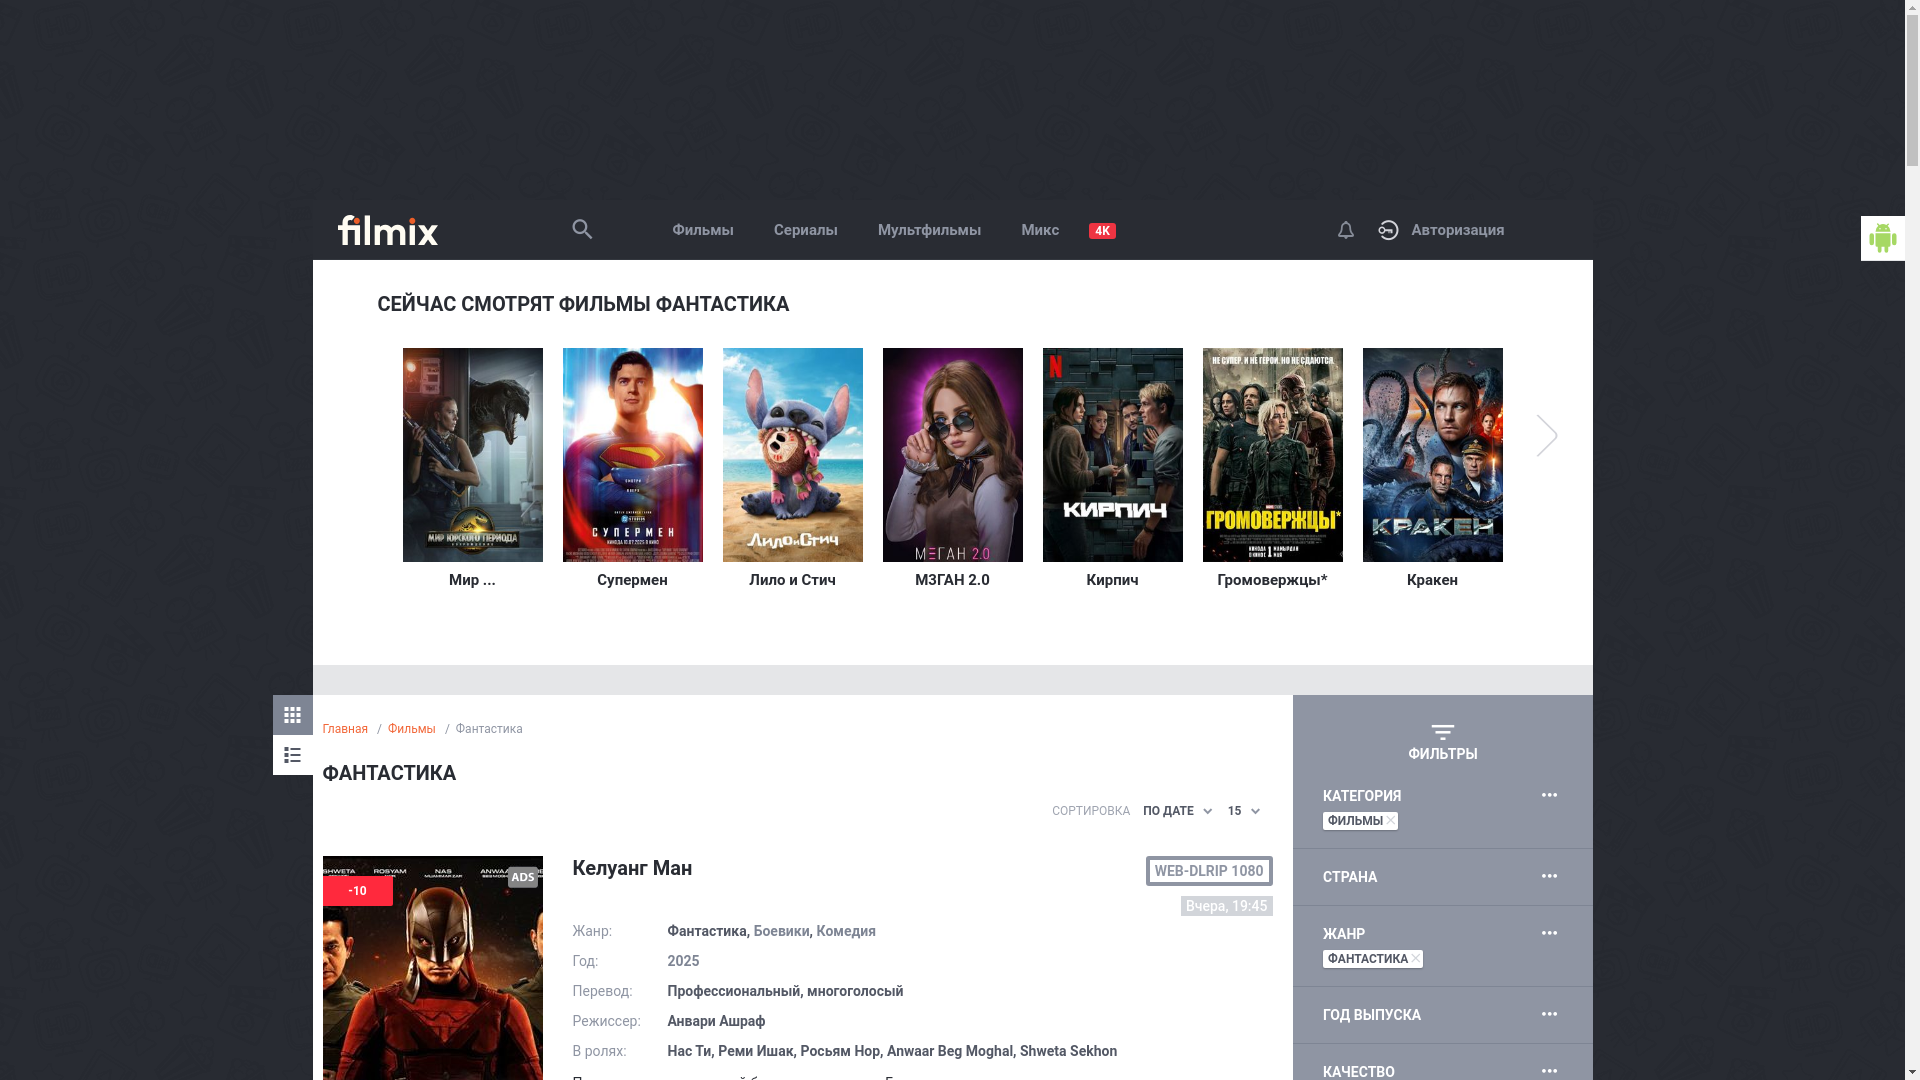Click the Супермен title text

pos(632,580)
